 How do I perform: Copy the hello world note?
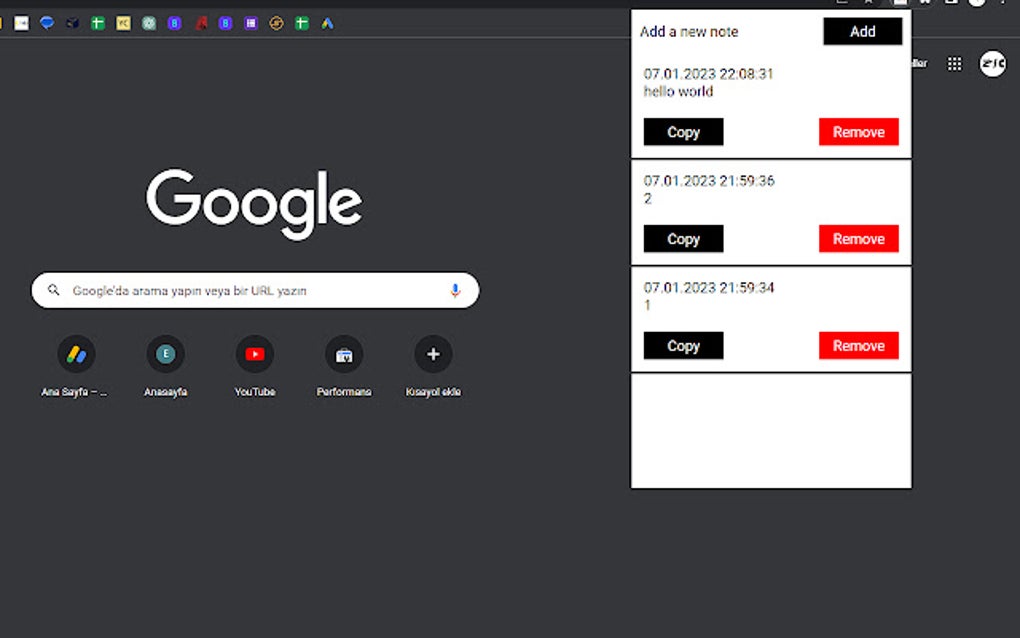[683, 131]
